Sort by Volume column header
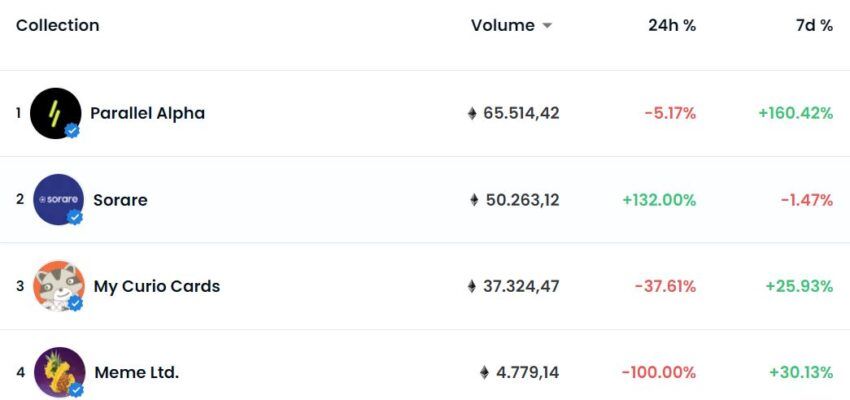 [503, 25]
